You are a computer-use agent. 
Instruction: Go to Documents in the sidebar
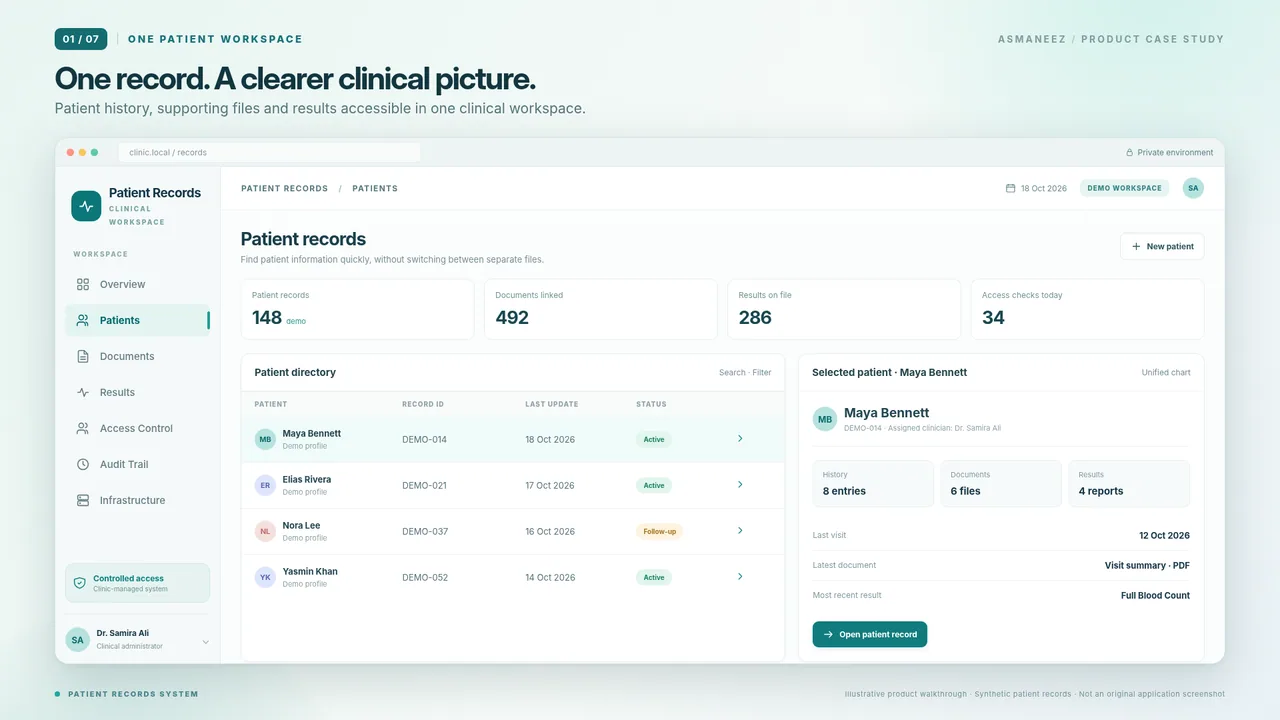(138, 356)
